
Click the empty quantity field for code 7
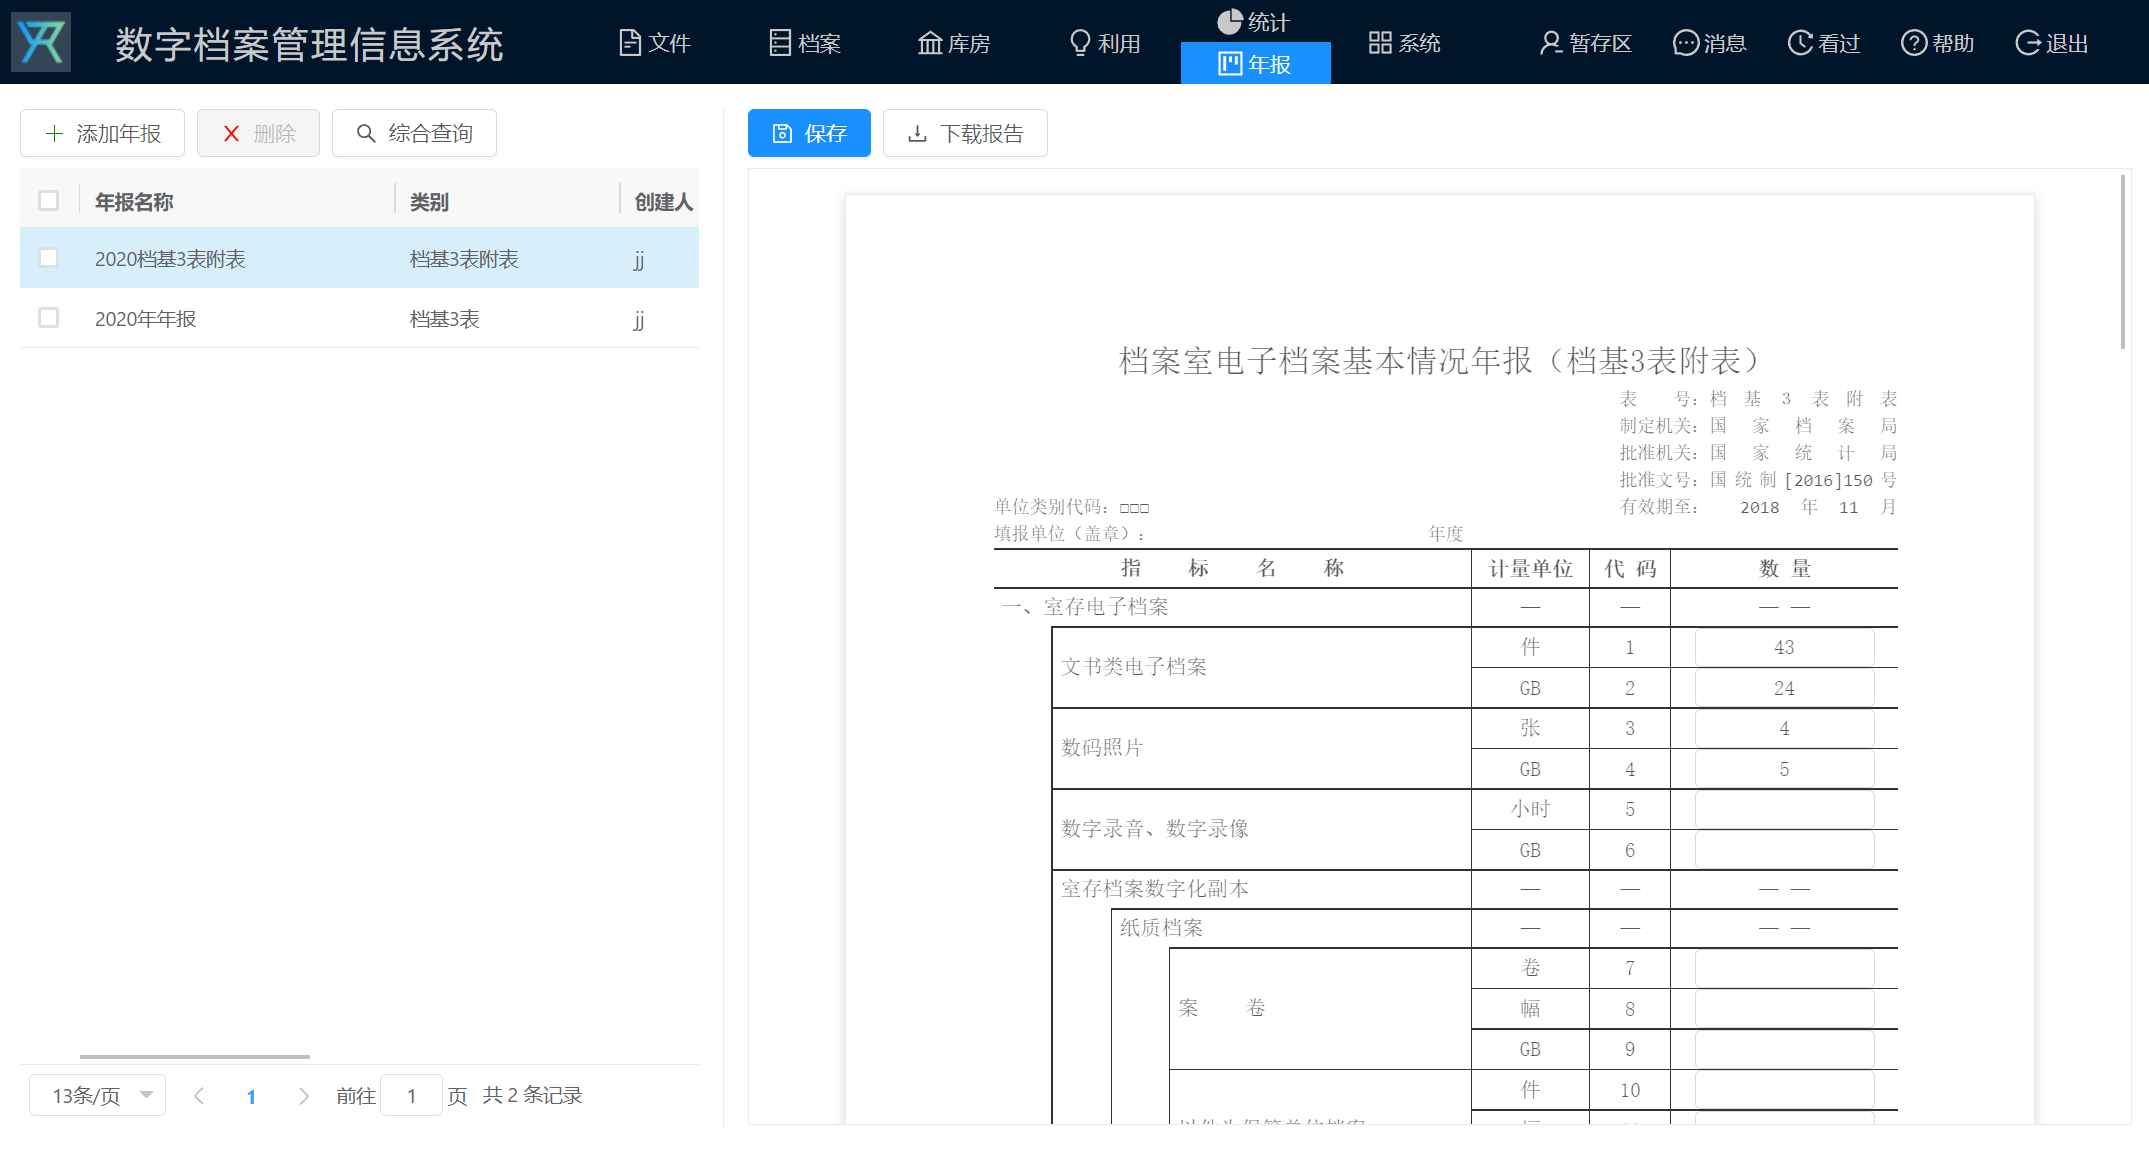click(1784, 968)
